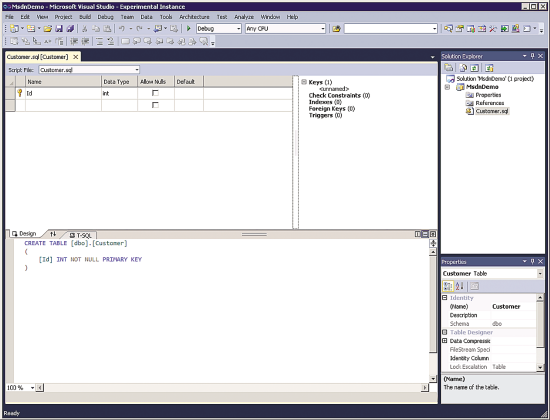Click the vertical split pane icon
Image resolution: width=550 pixels, height=420 pixels.
[417, 234]
